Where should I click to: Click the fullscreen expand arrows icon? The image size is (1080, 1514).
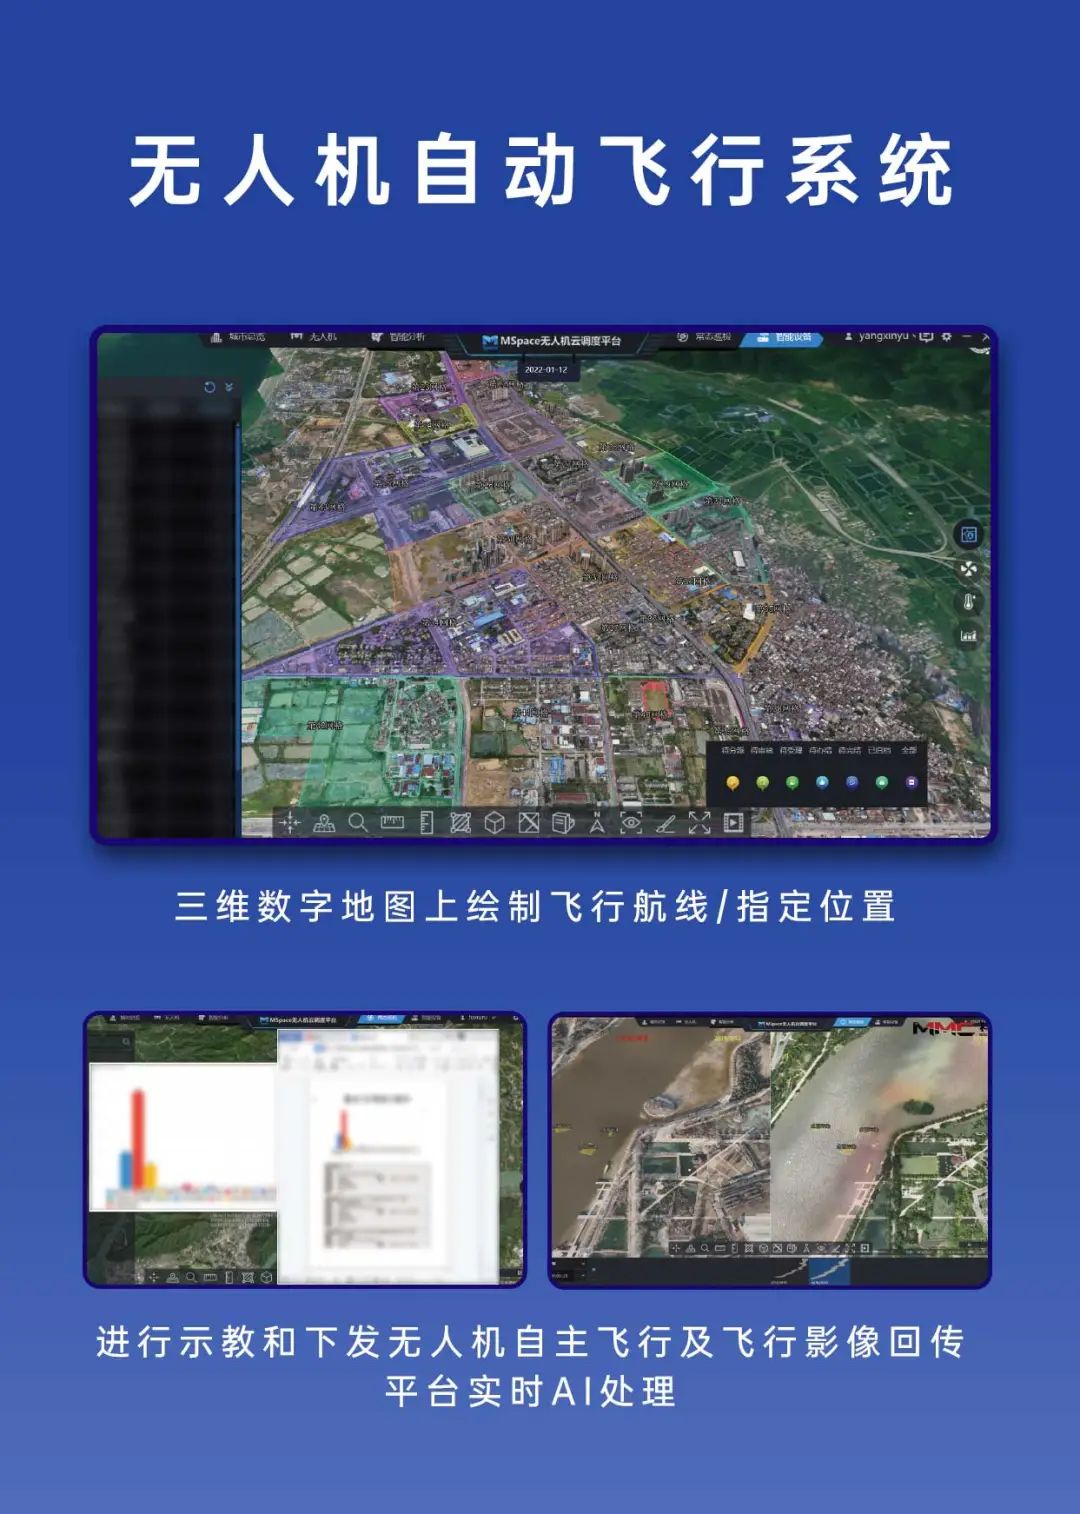(x=699, y=823)
